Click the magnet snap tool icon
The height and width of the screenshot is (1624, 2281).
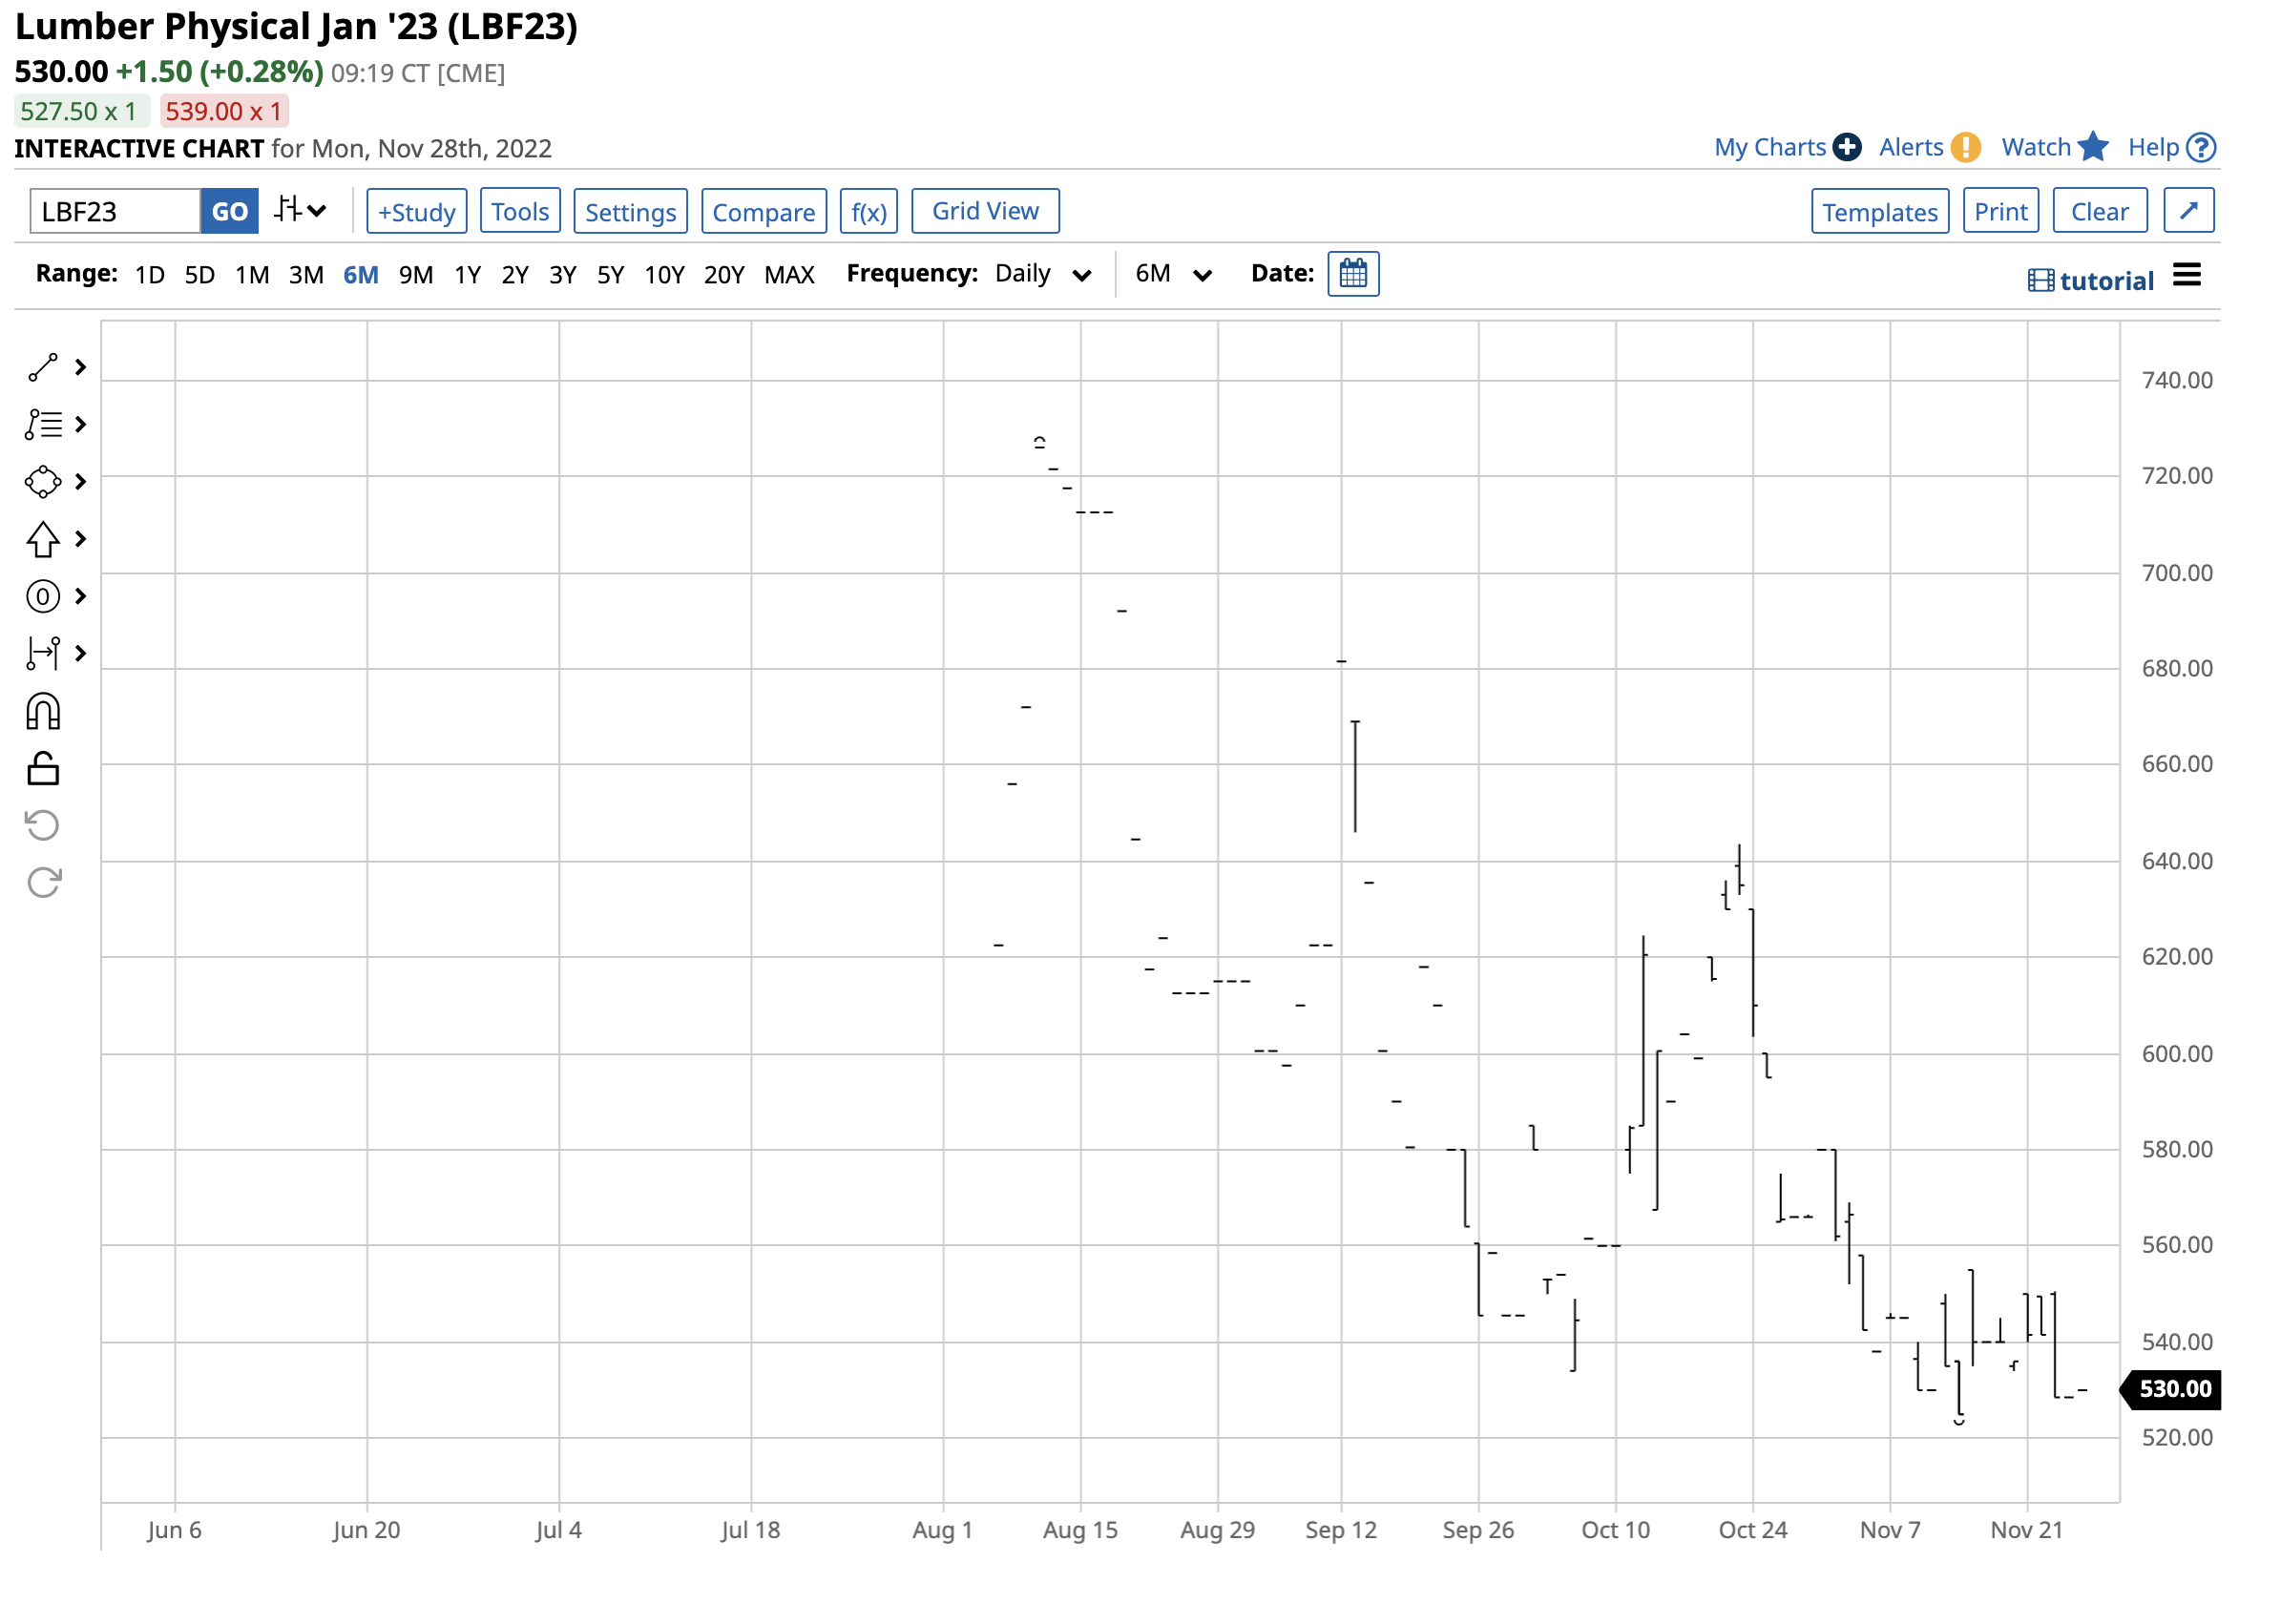[x=43, y=713]
